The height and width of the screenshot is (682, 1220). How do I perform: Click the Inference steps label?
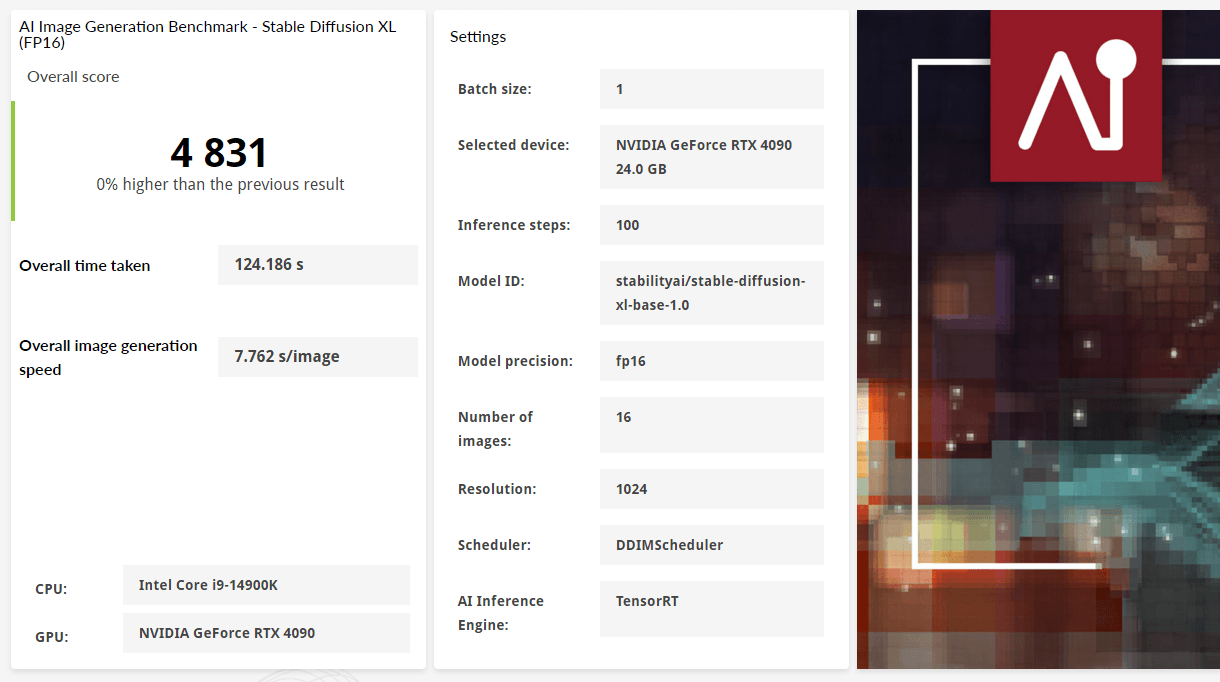(514, 225)
